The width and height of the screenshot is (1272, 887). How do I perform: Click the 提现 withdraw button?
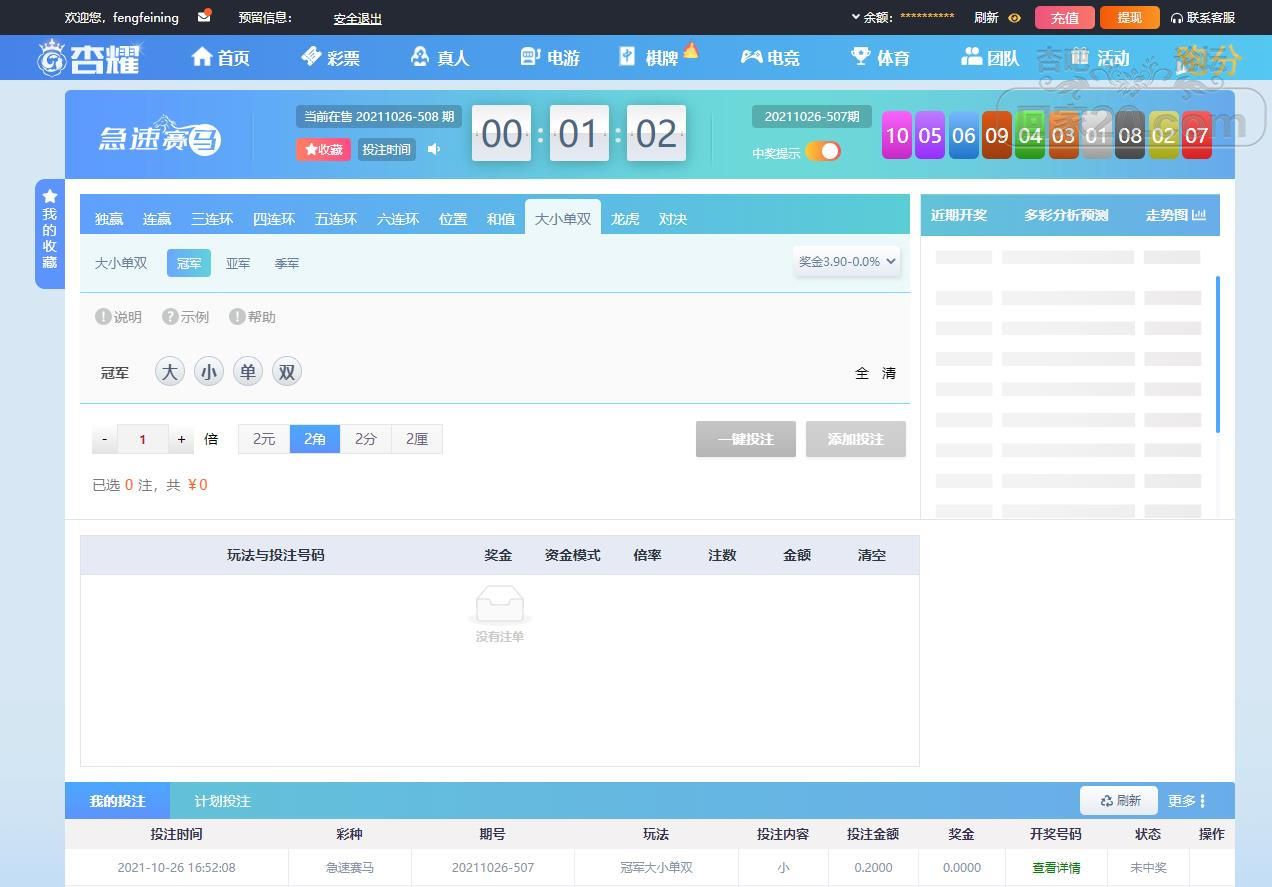coord(1130,18)
